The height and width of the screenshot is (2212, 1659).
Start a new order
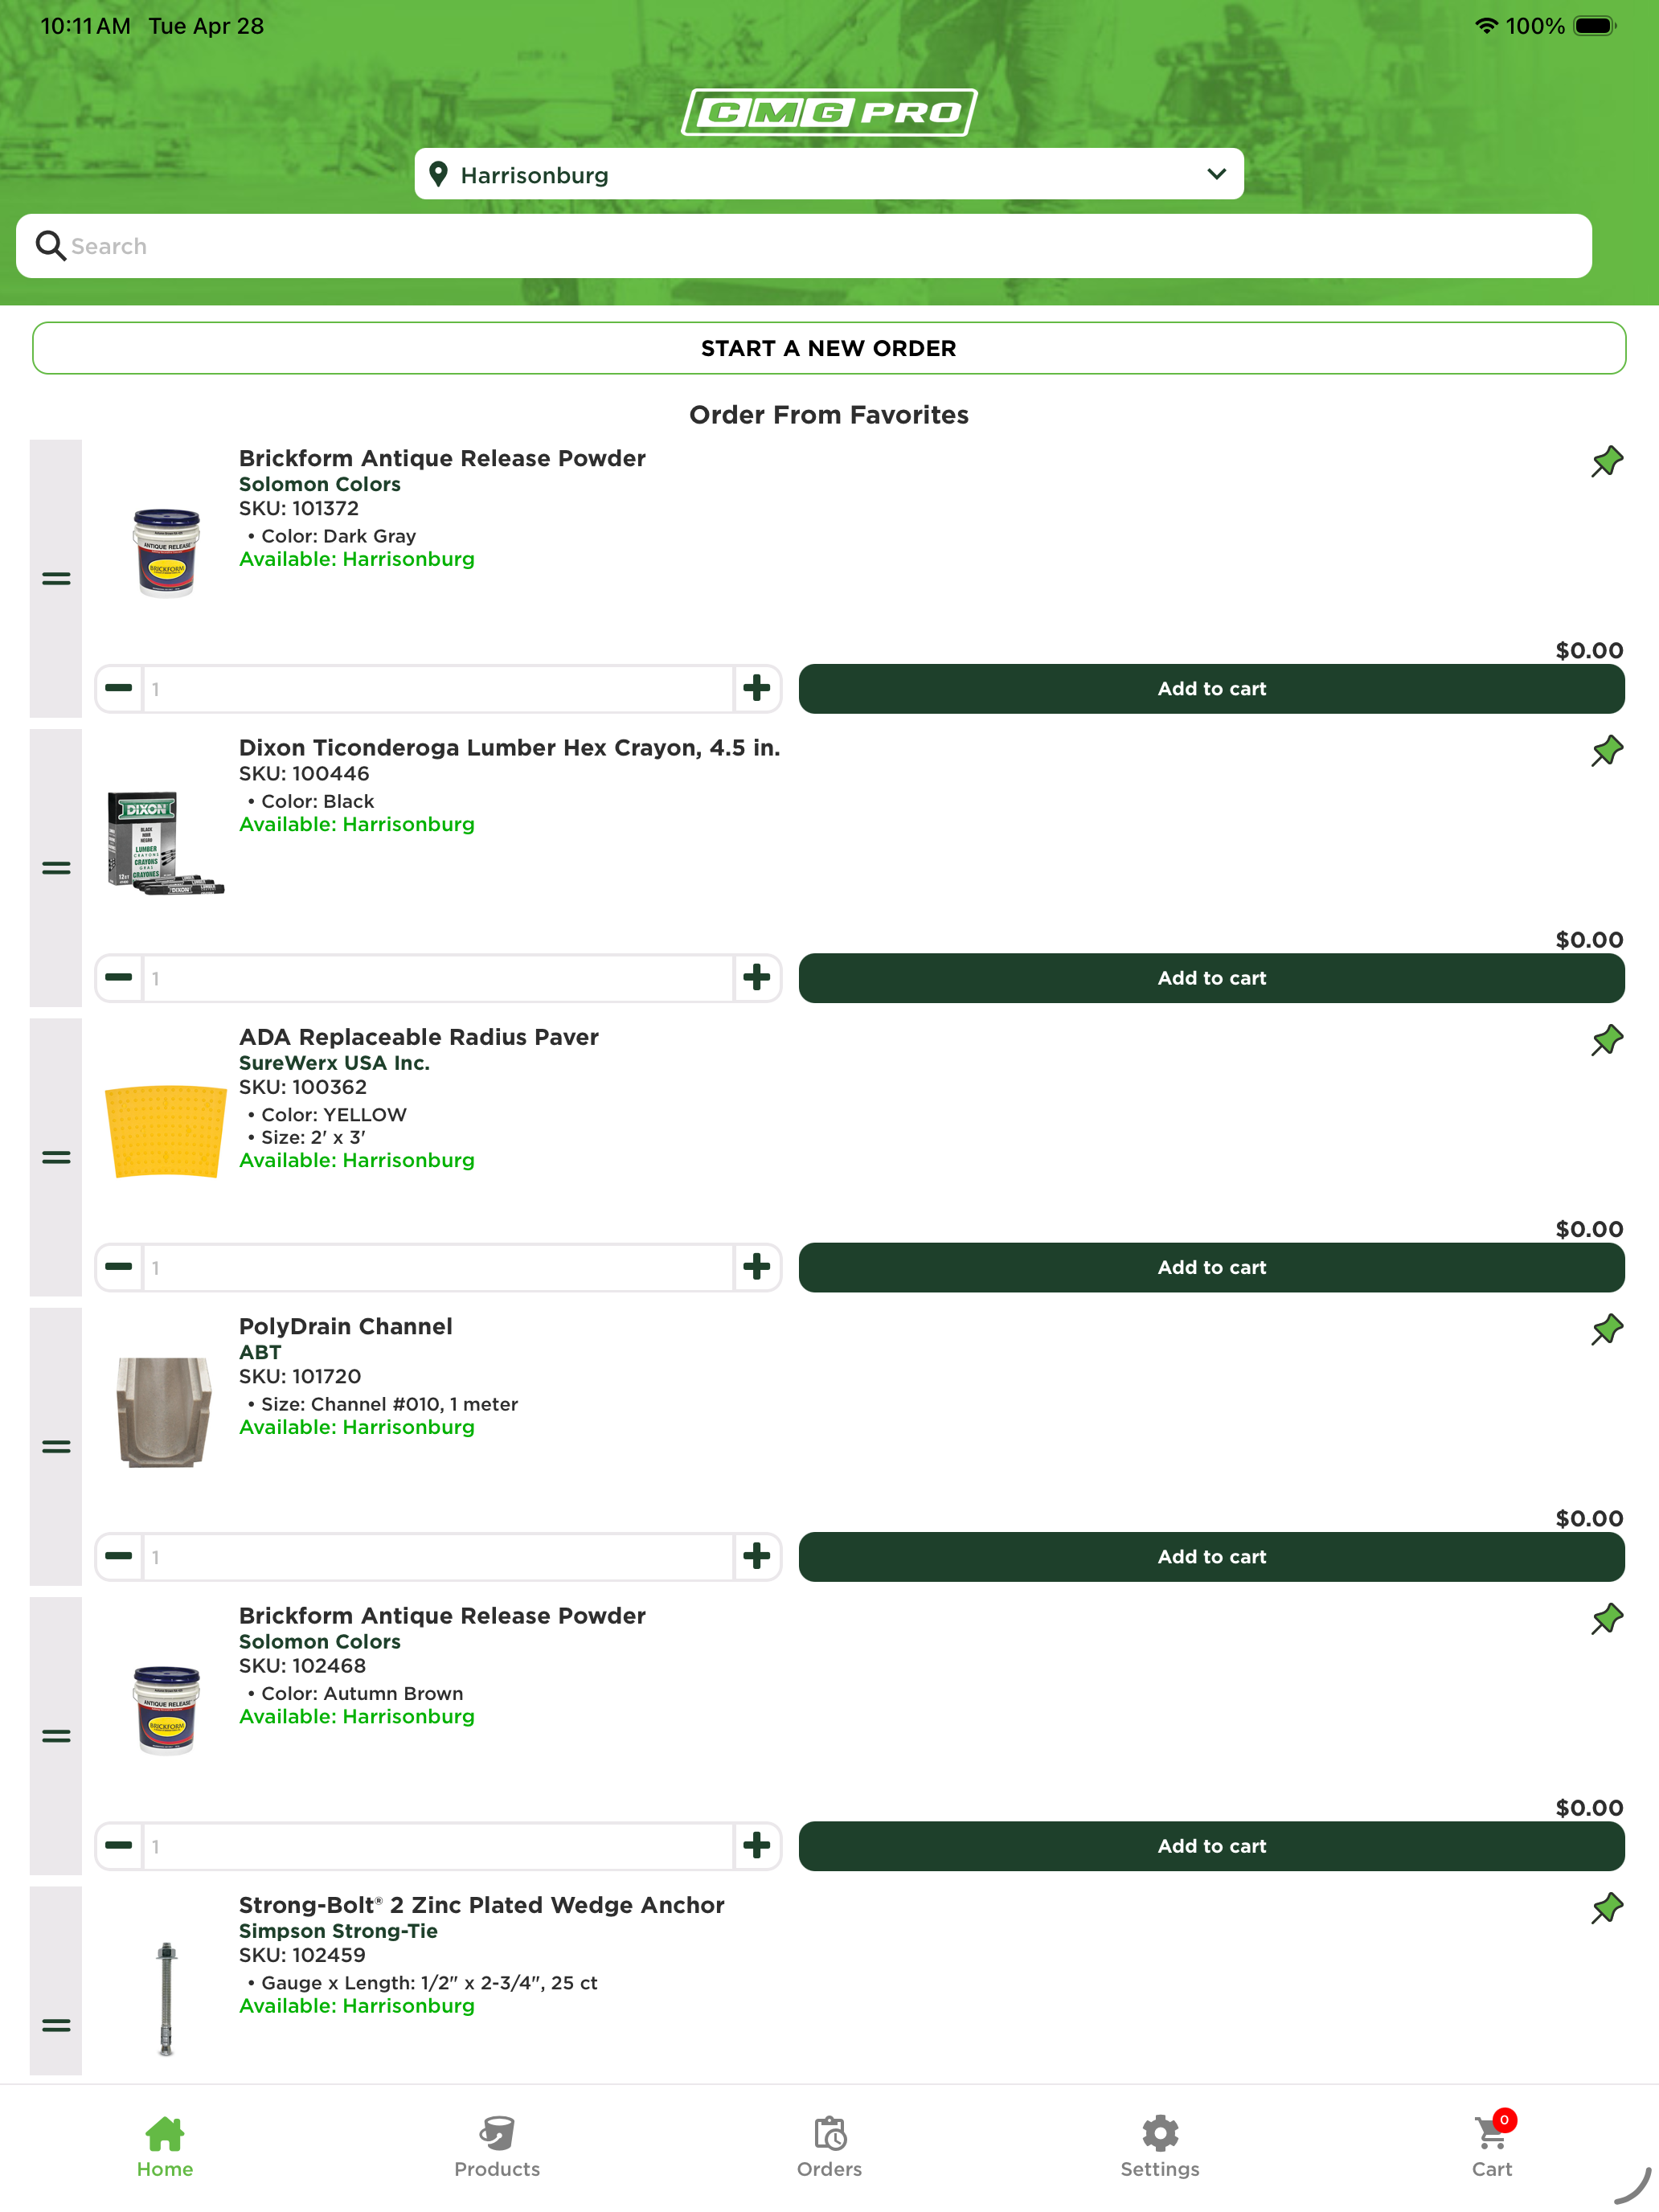829,348
